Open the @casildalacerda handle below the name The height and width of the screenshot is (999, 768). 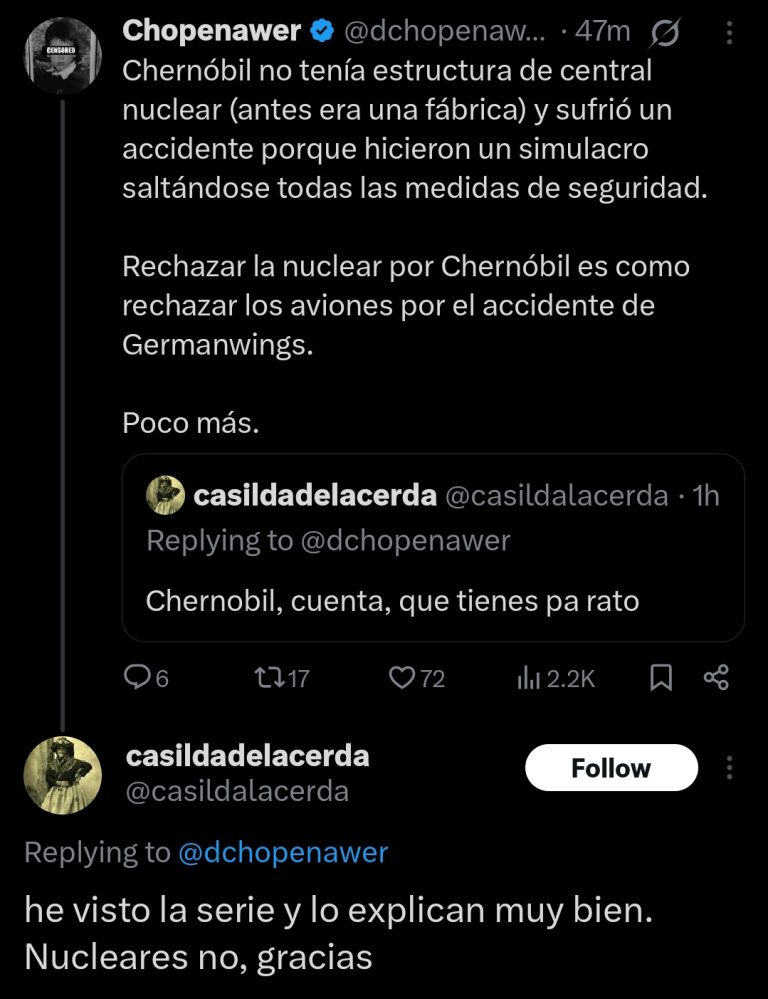coord(238,792)
